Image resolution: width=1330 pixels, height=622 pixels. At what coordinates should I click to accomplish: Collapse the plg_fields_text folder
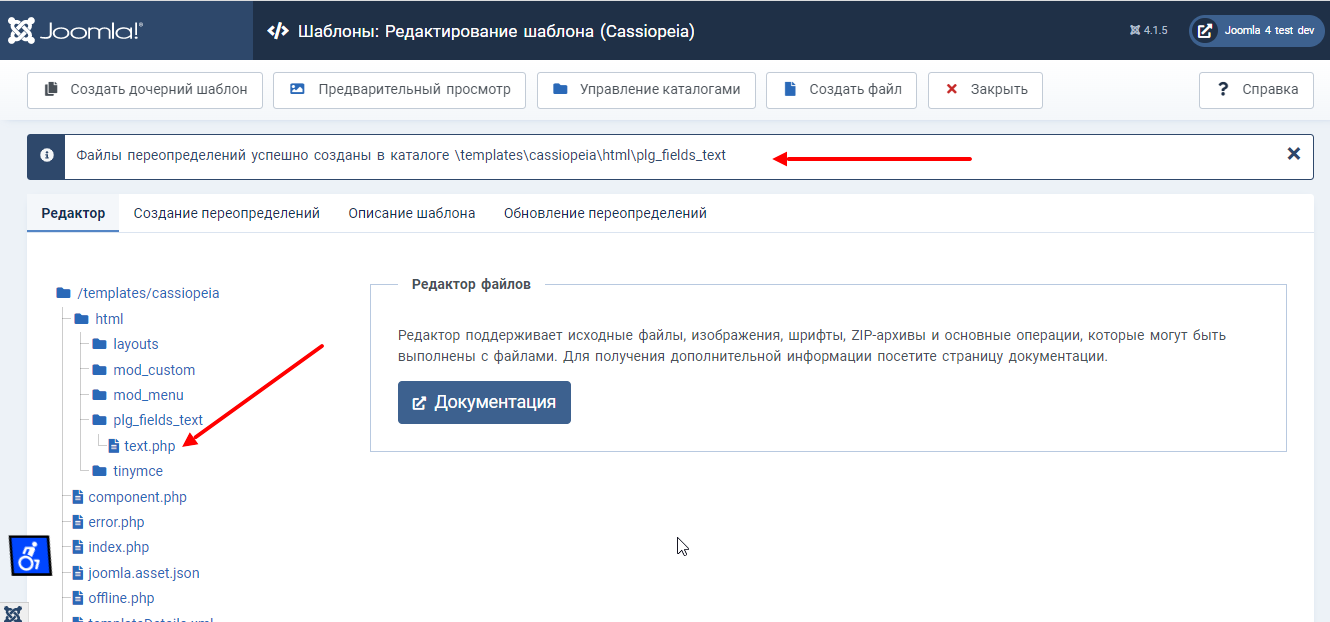[158, 420]
